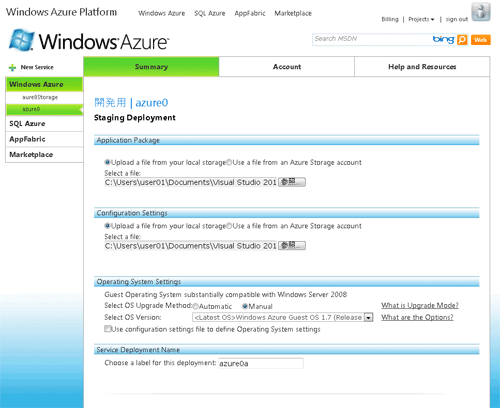Browse for the Application Package file

[x=292, y=182]
